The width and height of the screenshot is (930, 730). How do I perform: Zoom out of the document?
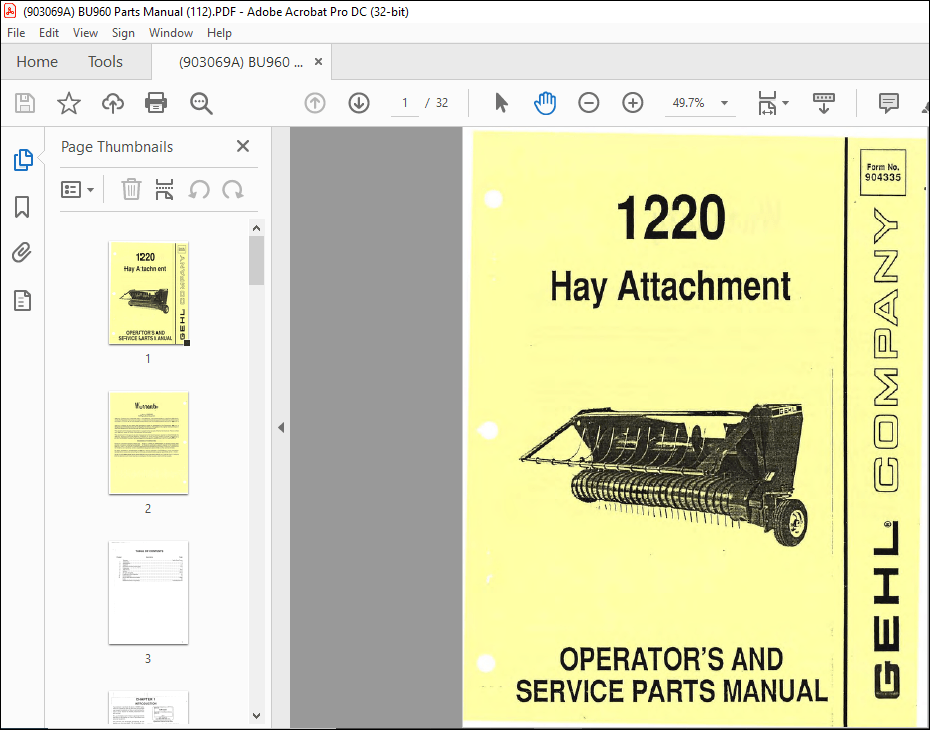click(588, 103)
